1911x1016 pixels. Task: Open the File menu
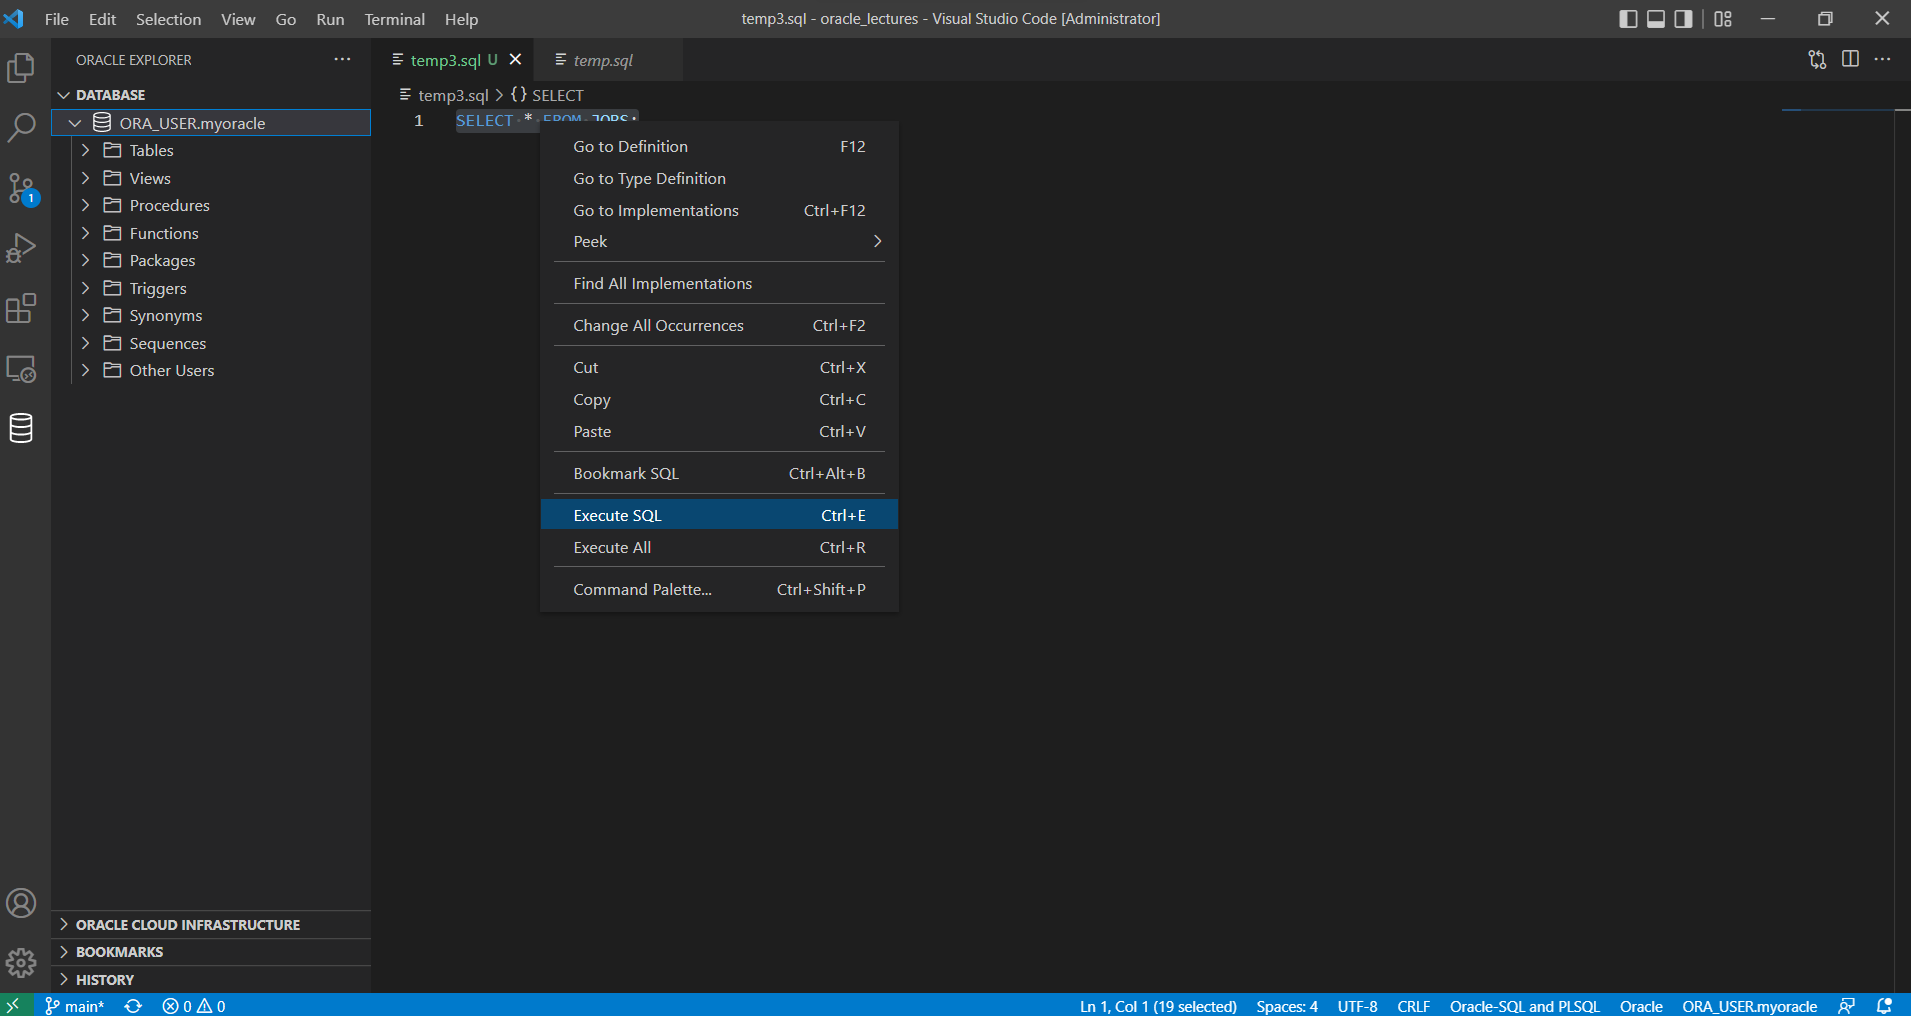click(x=57, y=19)
